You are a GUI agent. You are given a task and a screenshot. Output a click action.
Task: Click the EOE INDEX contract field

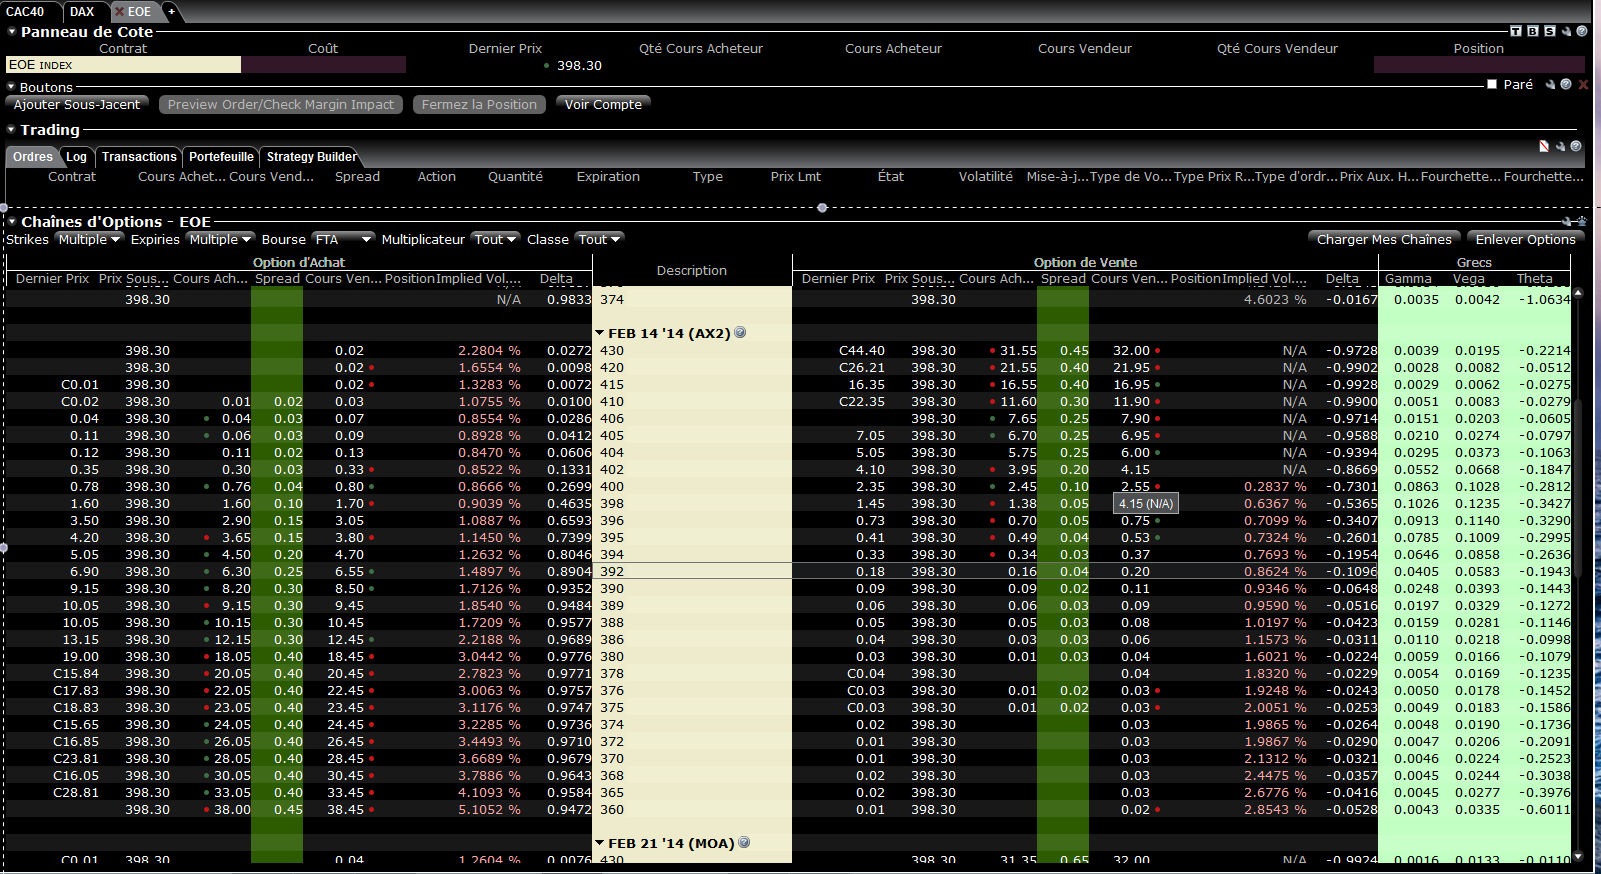click(123, 65)
